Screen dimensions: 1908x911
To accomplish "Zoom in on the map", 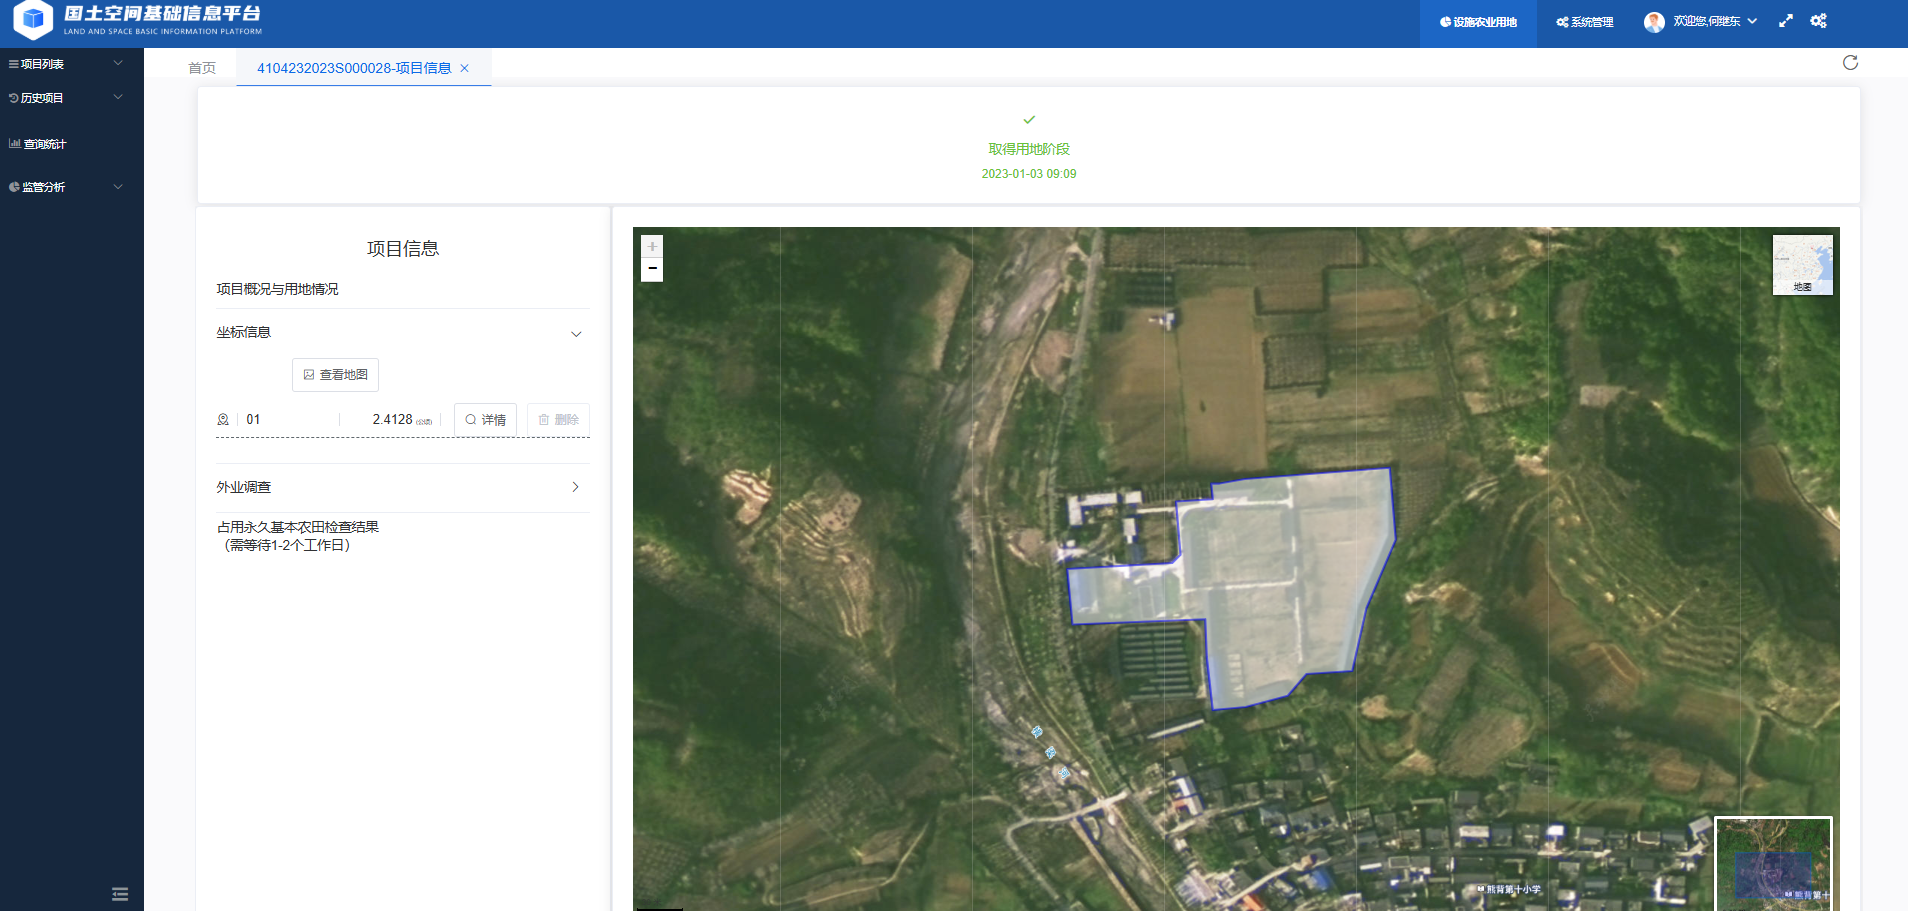I will coord(652,246).
